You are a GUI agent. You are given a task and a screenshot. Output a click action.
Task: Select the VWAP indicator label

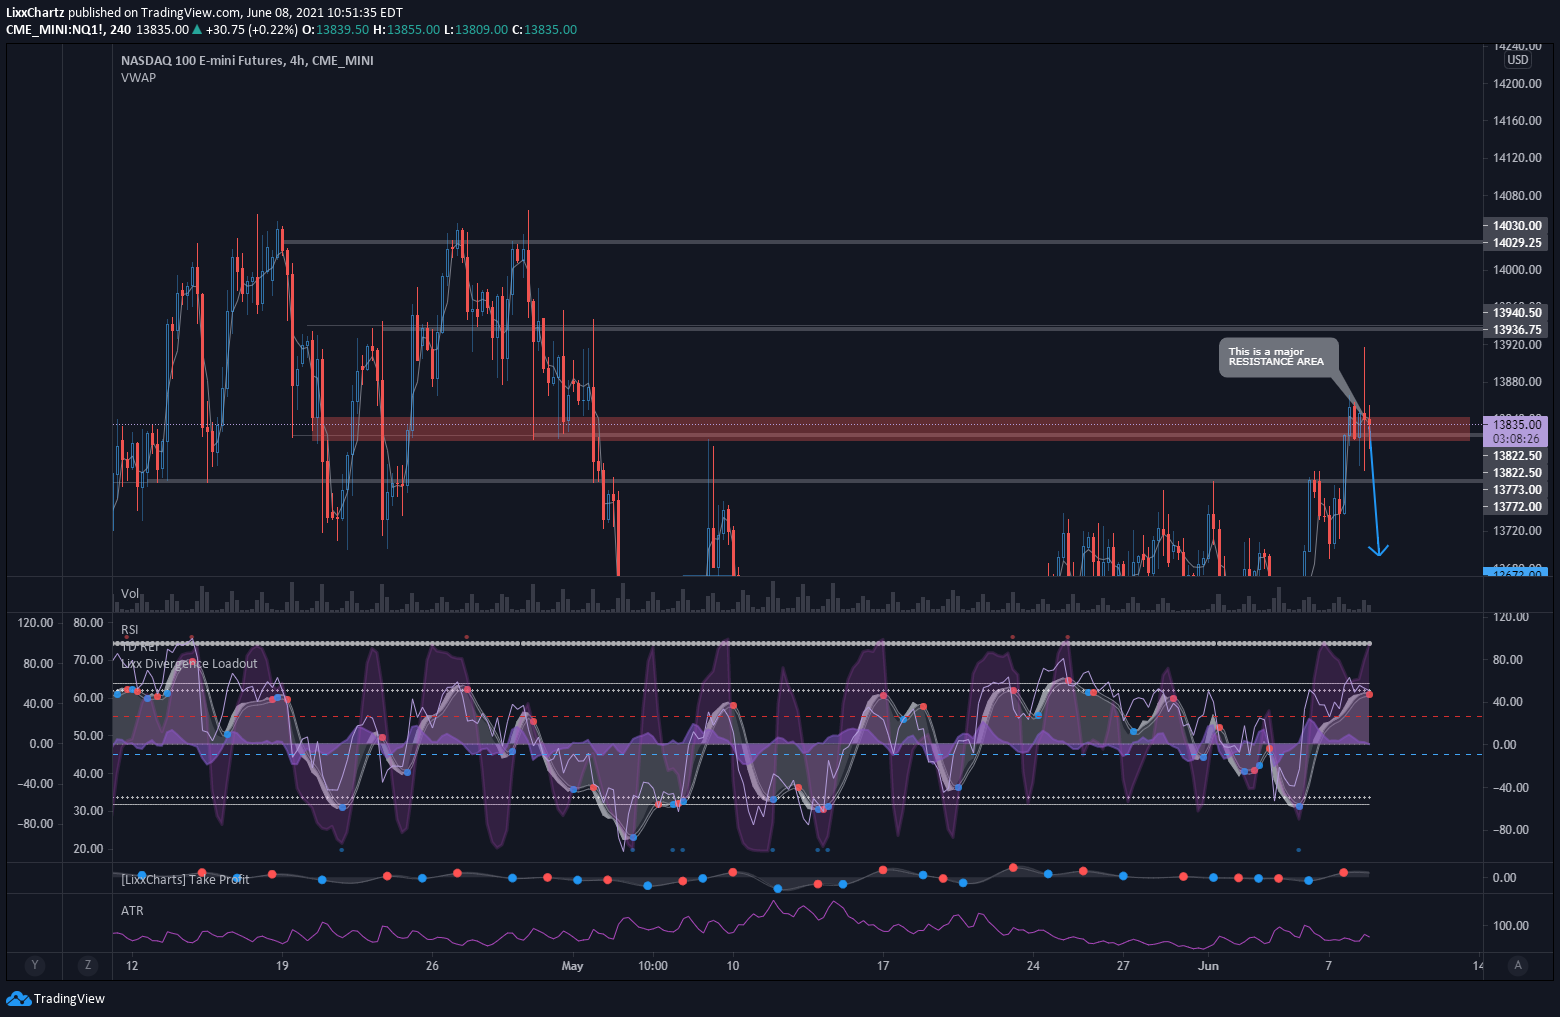[x=138, y=78]
